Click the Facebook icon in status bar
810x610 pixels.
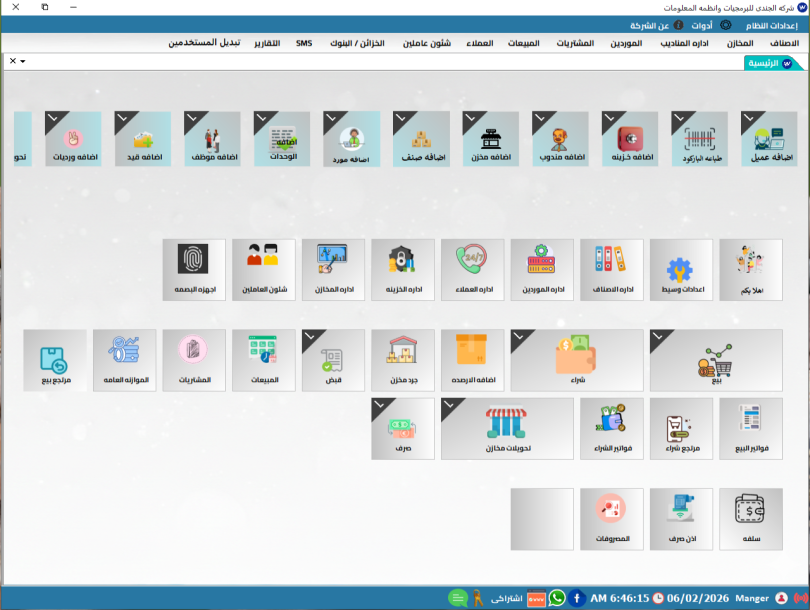pos(577,598)
